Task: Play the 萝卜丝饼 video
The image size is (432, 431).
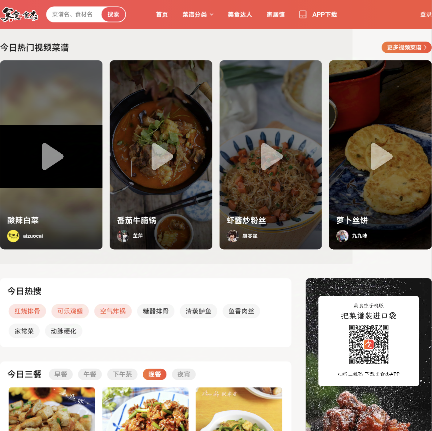Action: tap(381, 156)
